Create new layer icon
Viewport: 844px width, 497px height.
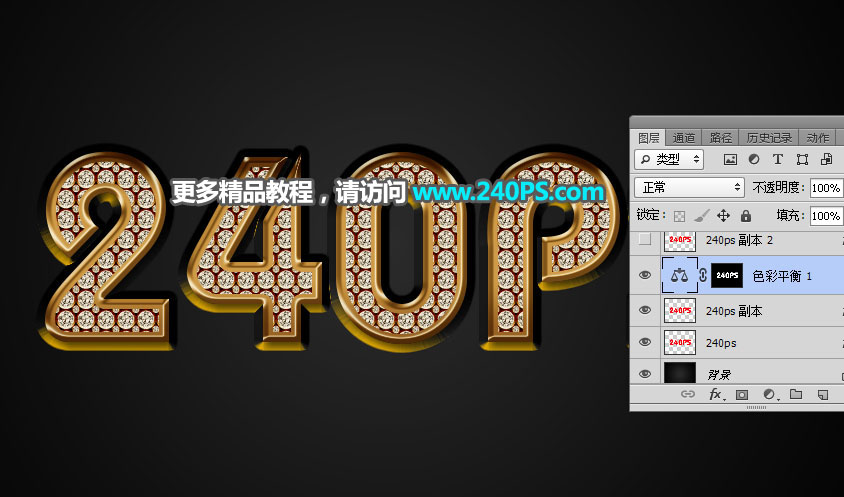point(823,395)
